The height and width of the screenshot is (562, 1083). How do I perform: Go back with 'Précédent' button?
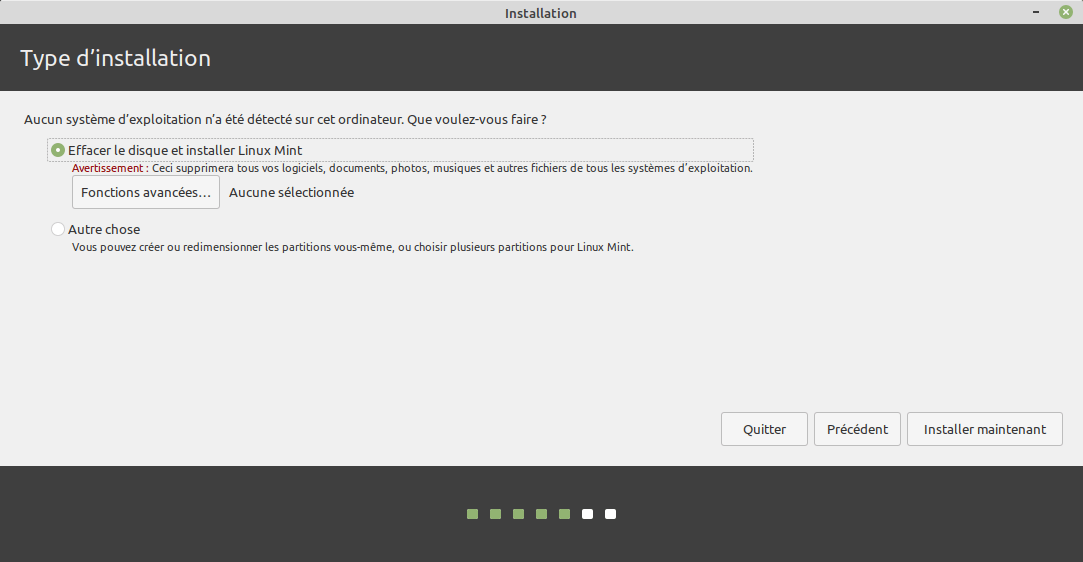857,429
